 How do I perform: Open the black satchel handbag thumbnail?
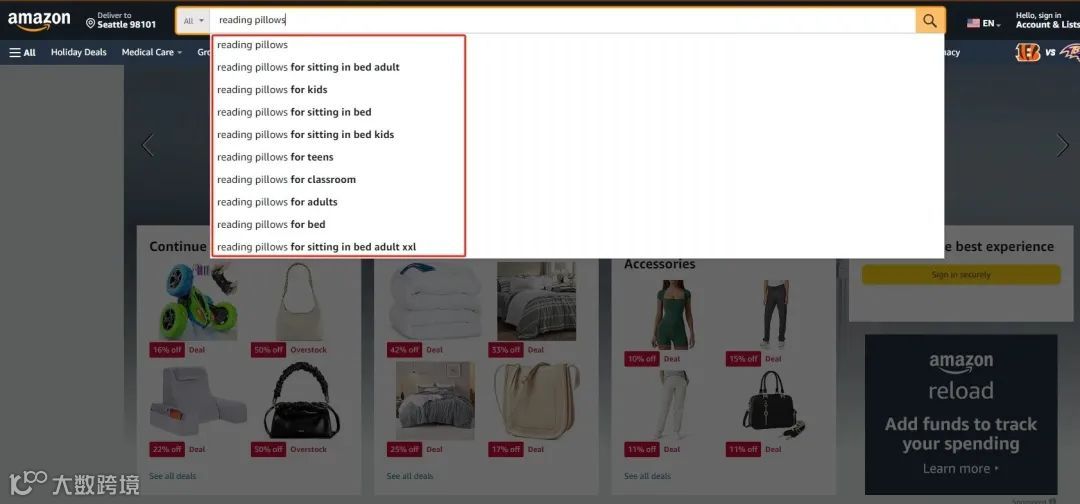coord(773,405)
